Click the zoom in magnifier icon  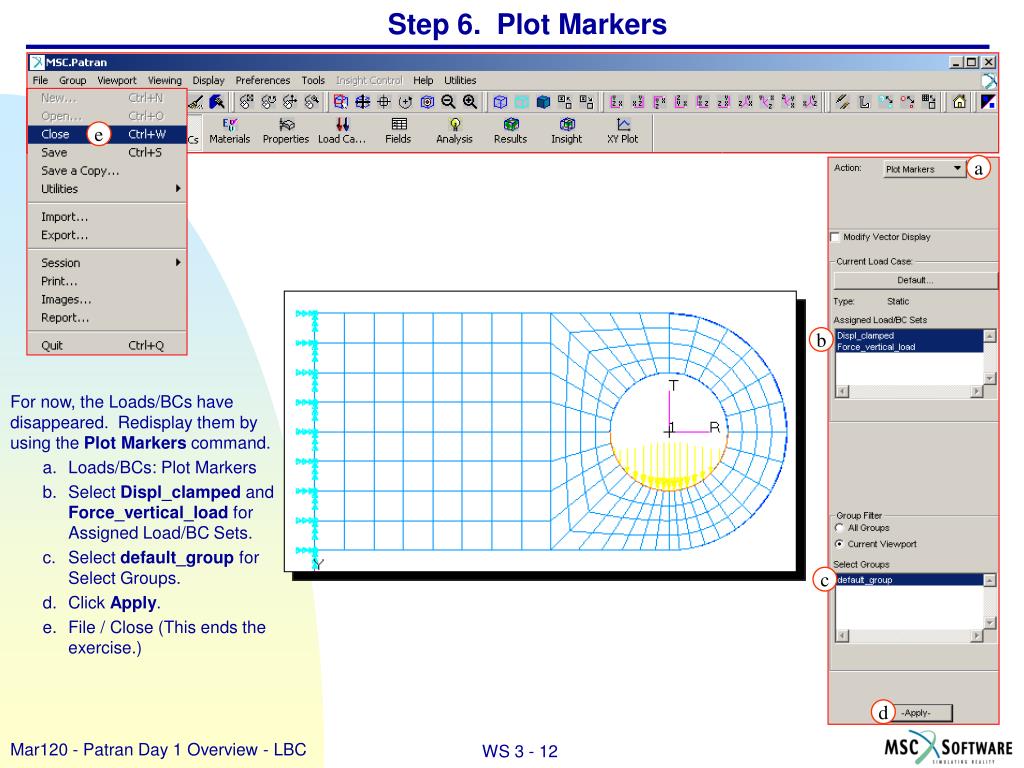point(470,102)
